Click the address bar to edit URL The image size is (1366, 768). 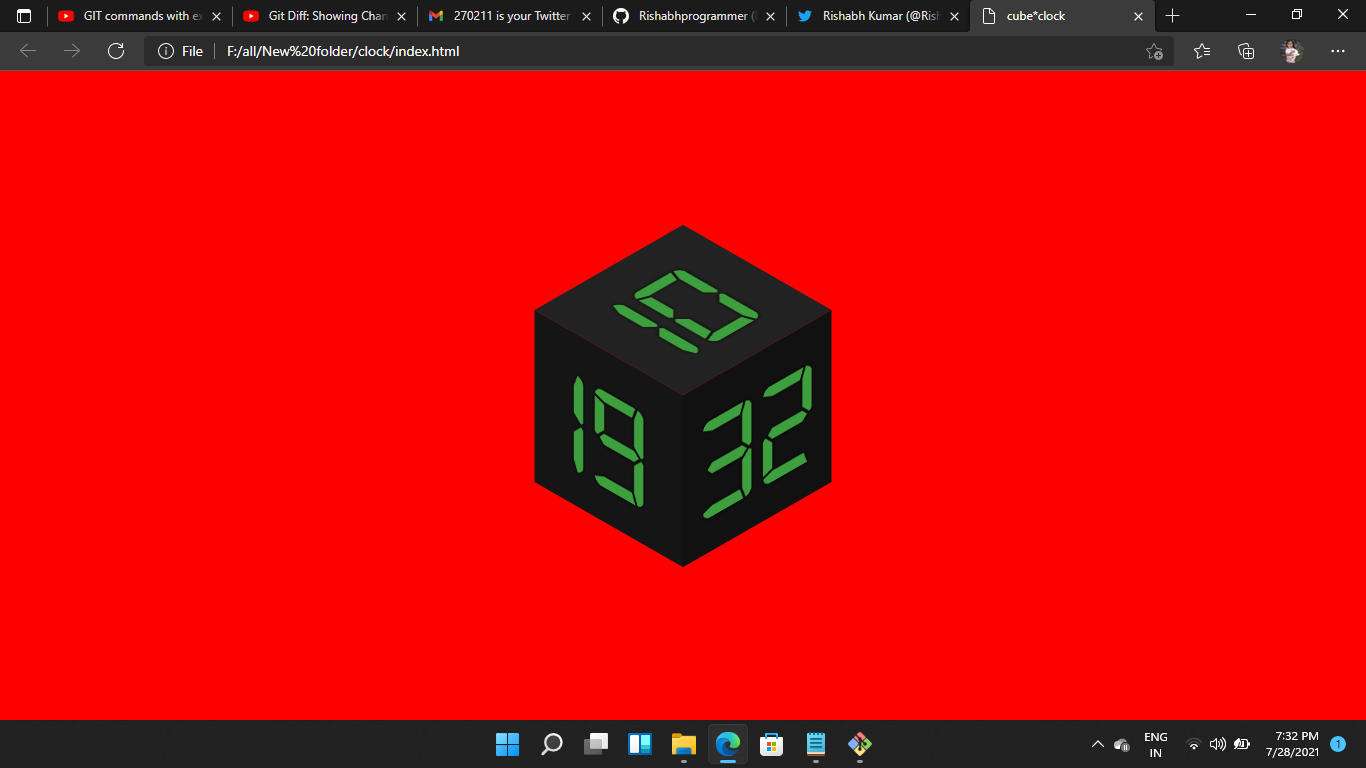tap(600, 51)
